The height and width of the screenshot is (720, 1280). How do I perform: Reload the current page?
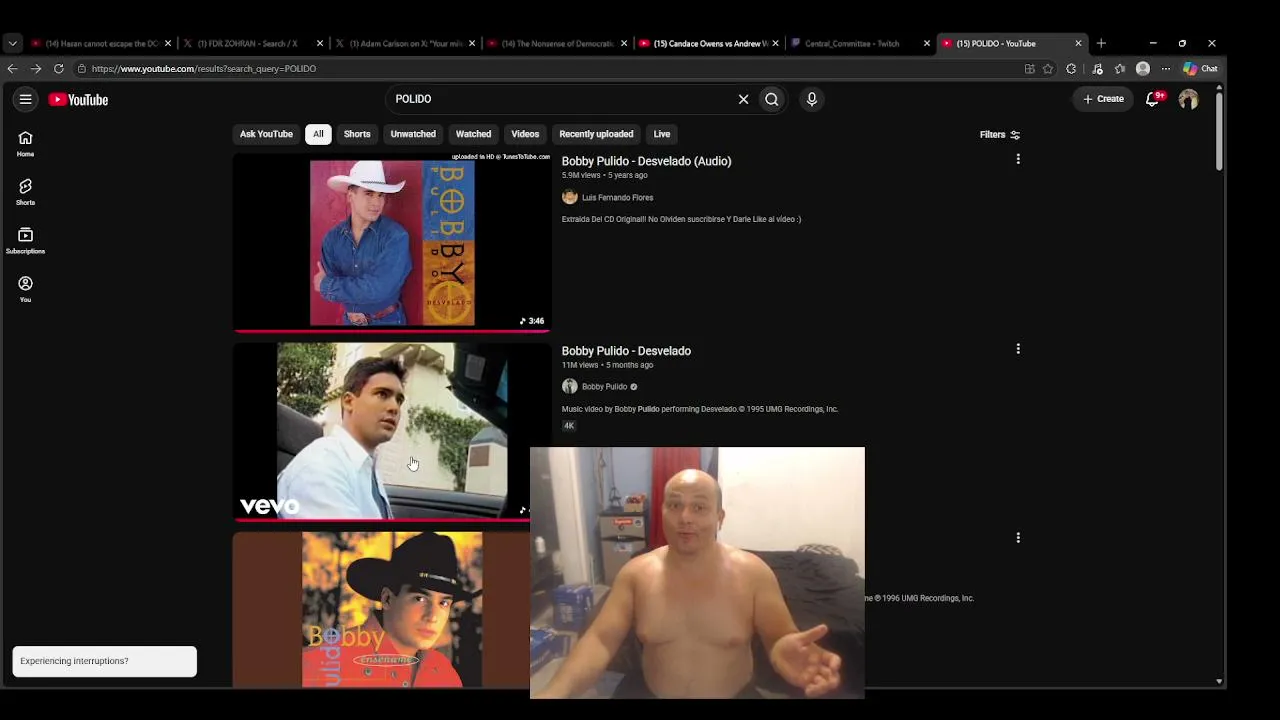pyautogui.click(x=58, y=68)
